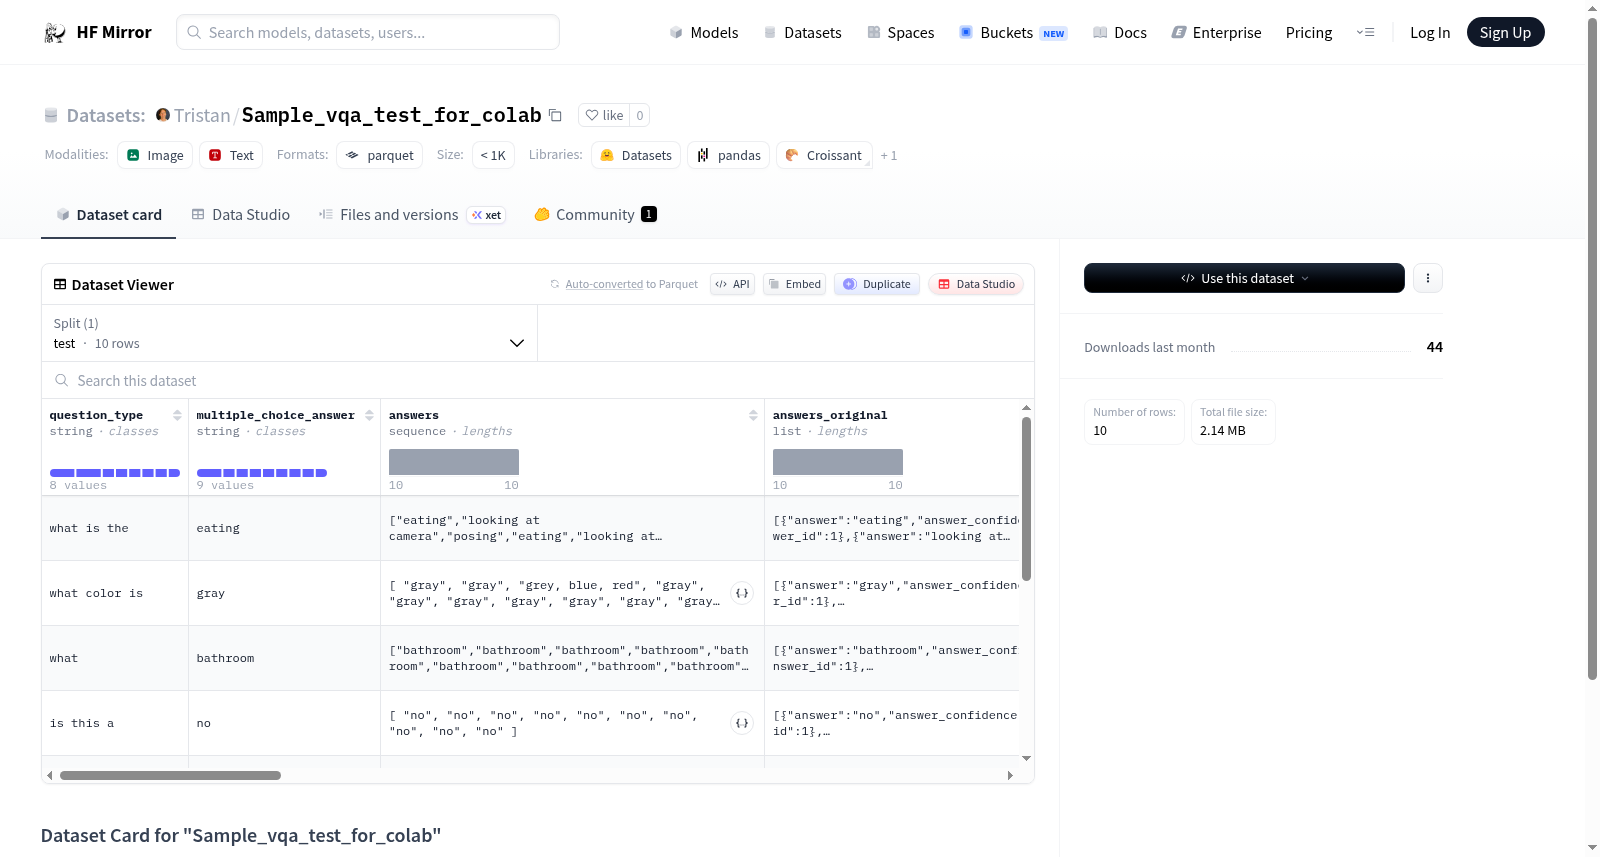Image resolution: width=1600 pixels, height=857 pixels.
Task: Expand JSON for gray answers row
Action: [x=742, y=593]
